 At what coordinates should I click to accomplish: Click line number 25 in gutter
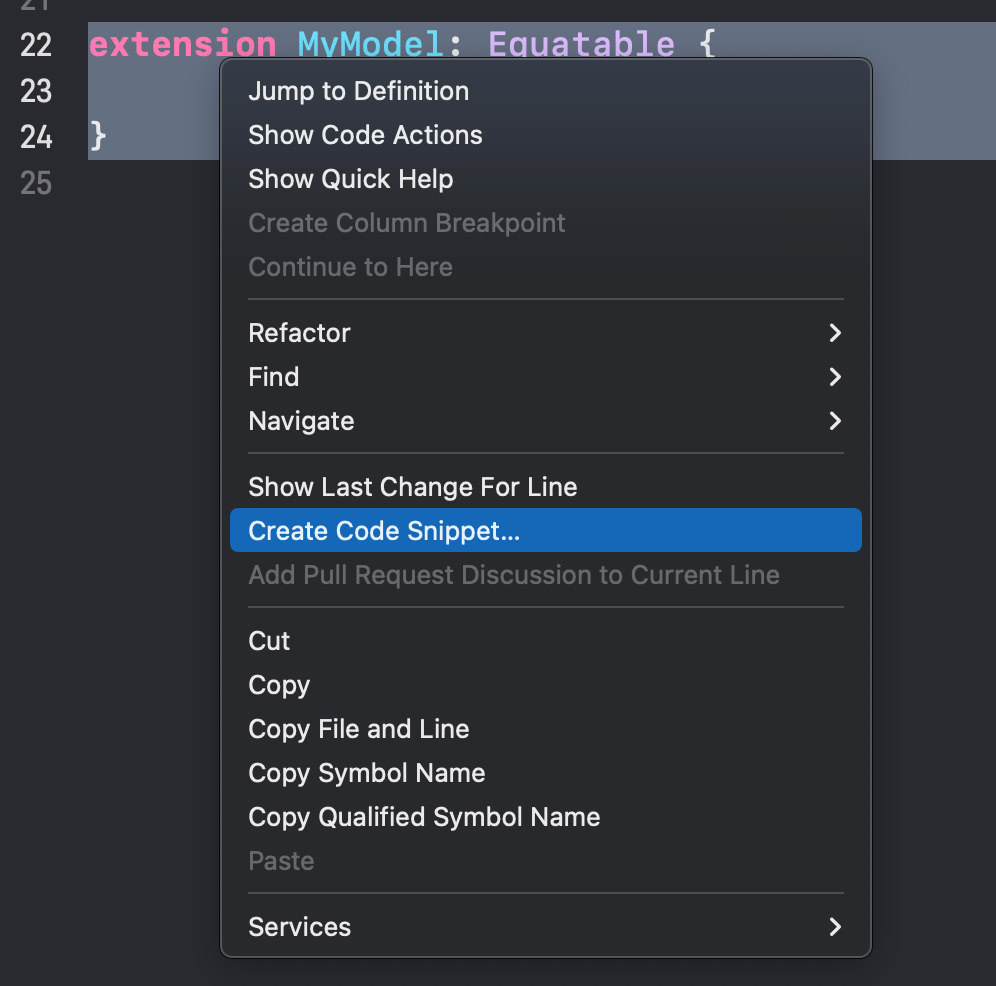tap(36, 183)
